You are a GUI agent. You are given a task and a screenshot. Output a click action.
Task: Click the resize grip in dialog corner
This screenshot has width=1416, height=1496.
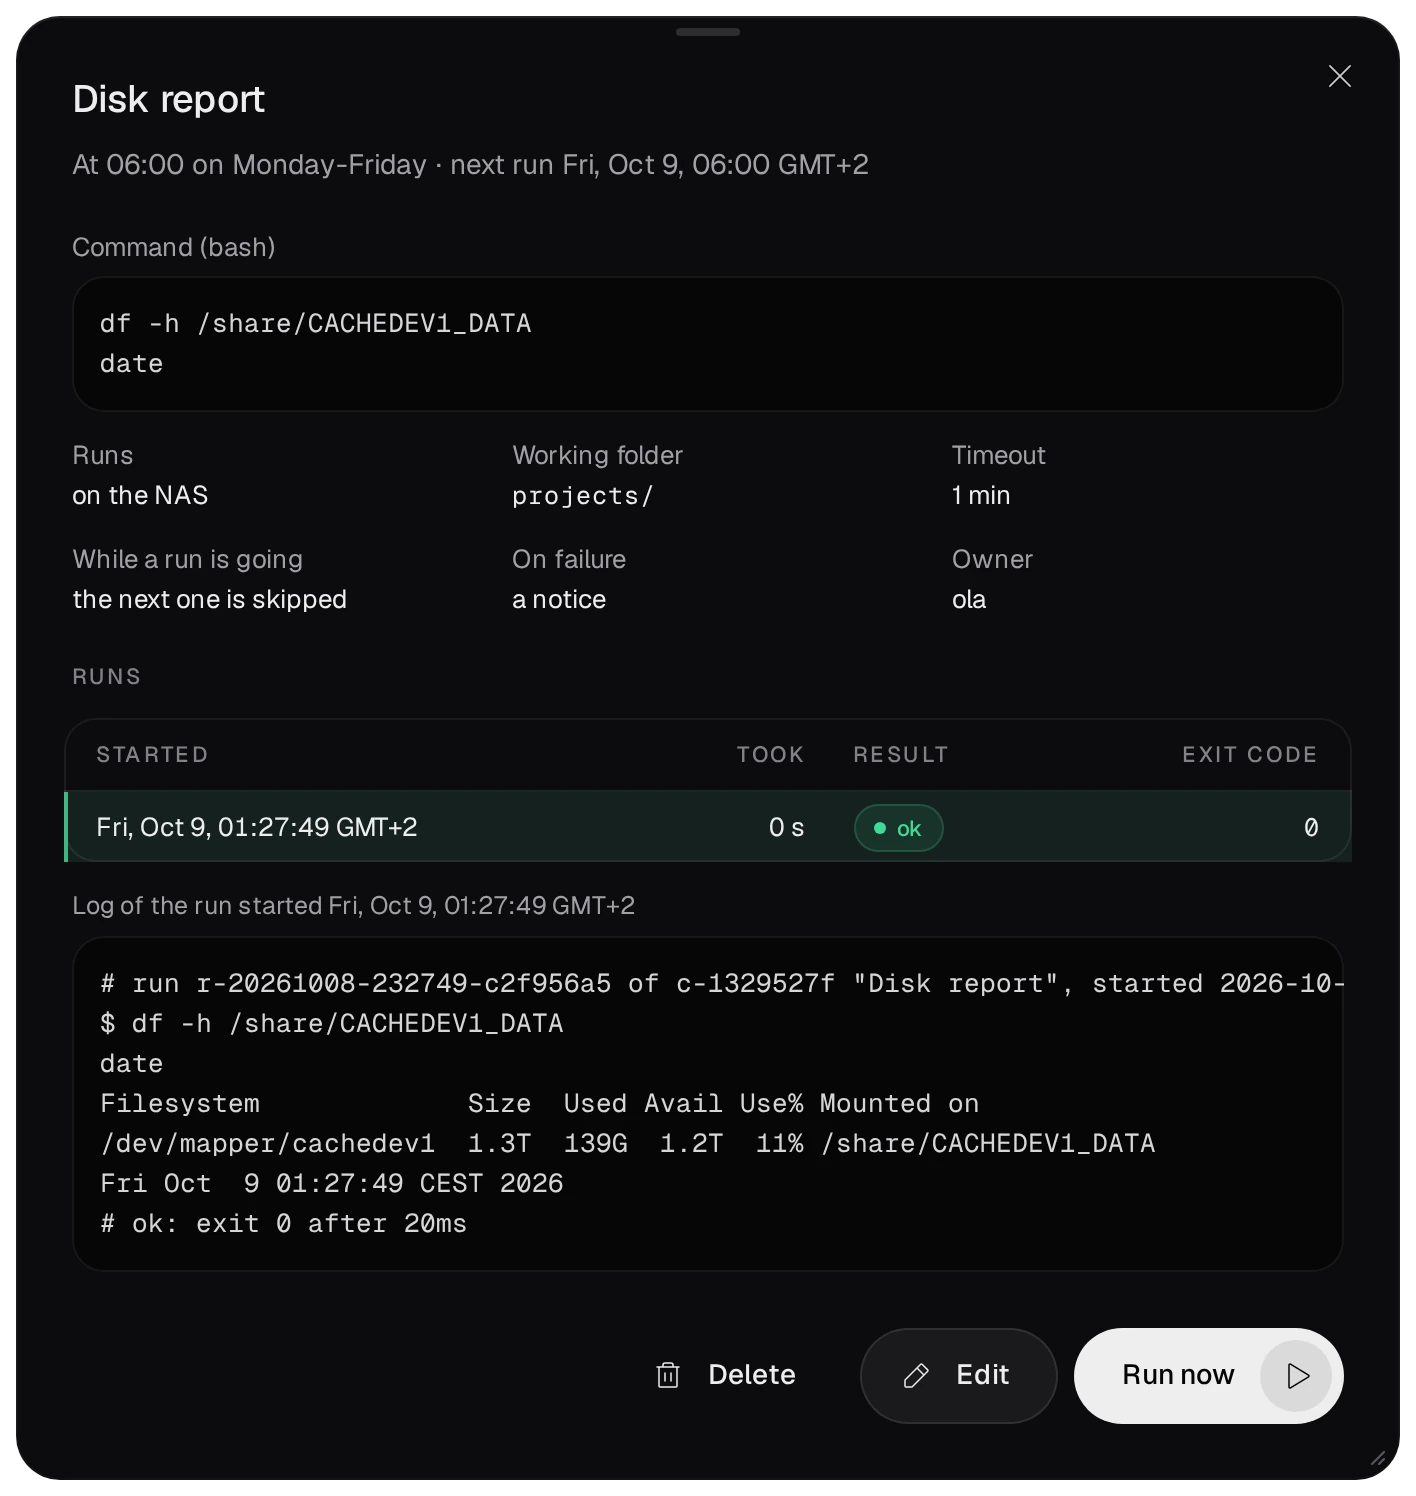point(1378,1458)
